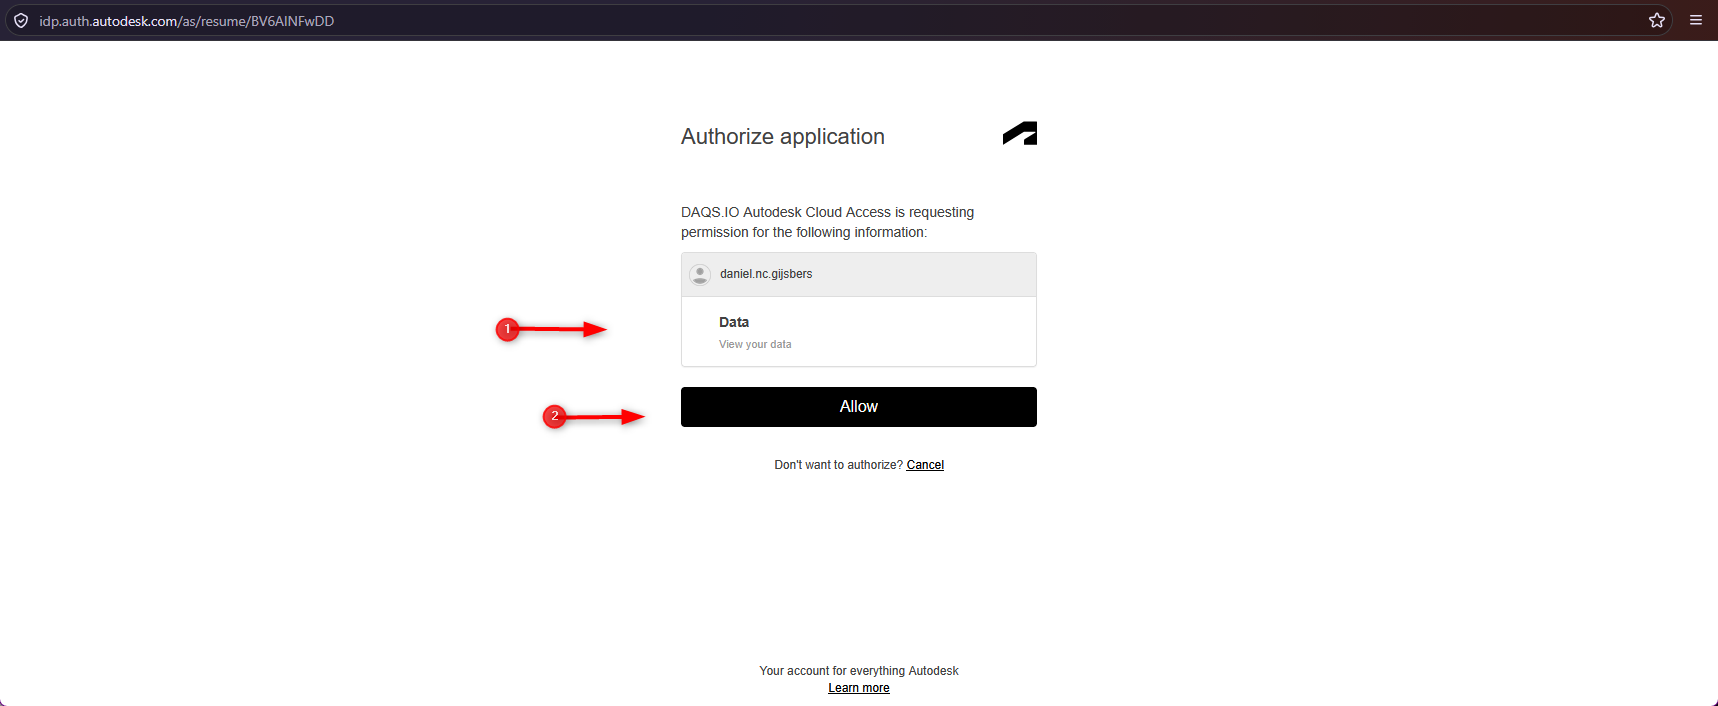Bookmark this page with the star icon
The height and width of the screenshot is (706, 1718).
[1657, 20]
